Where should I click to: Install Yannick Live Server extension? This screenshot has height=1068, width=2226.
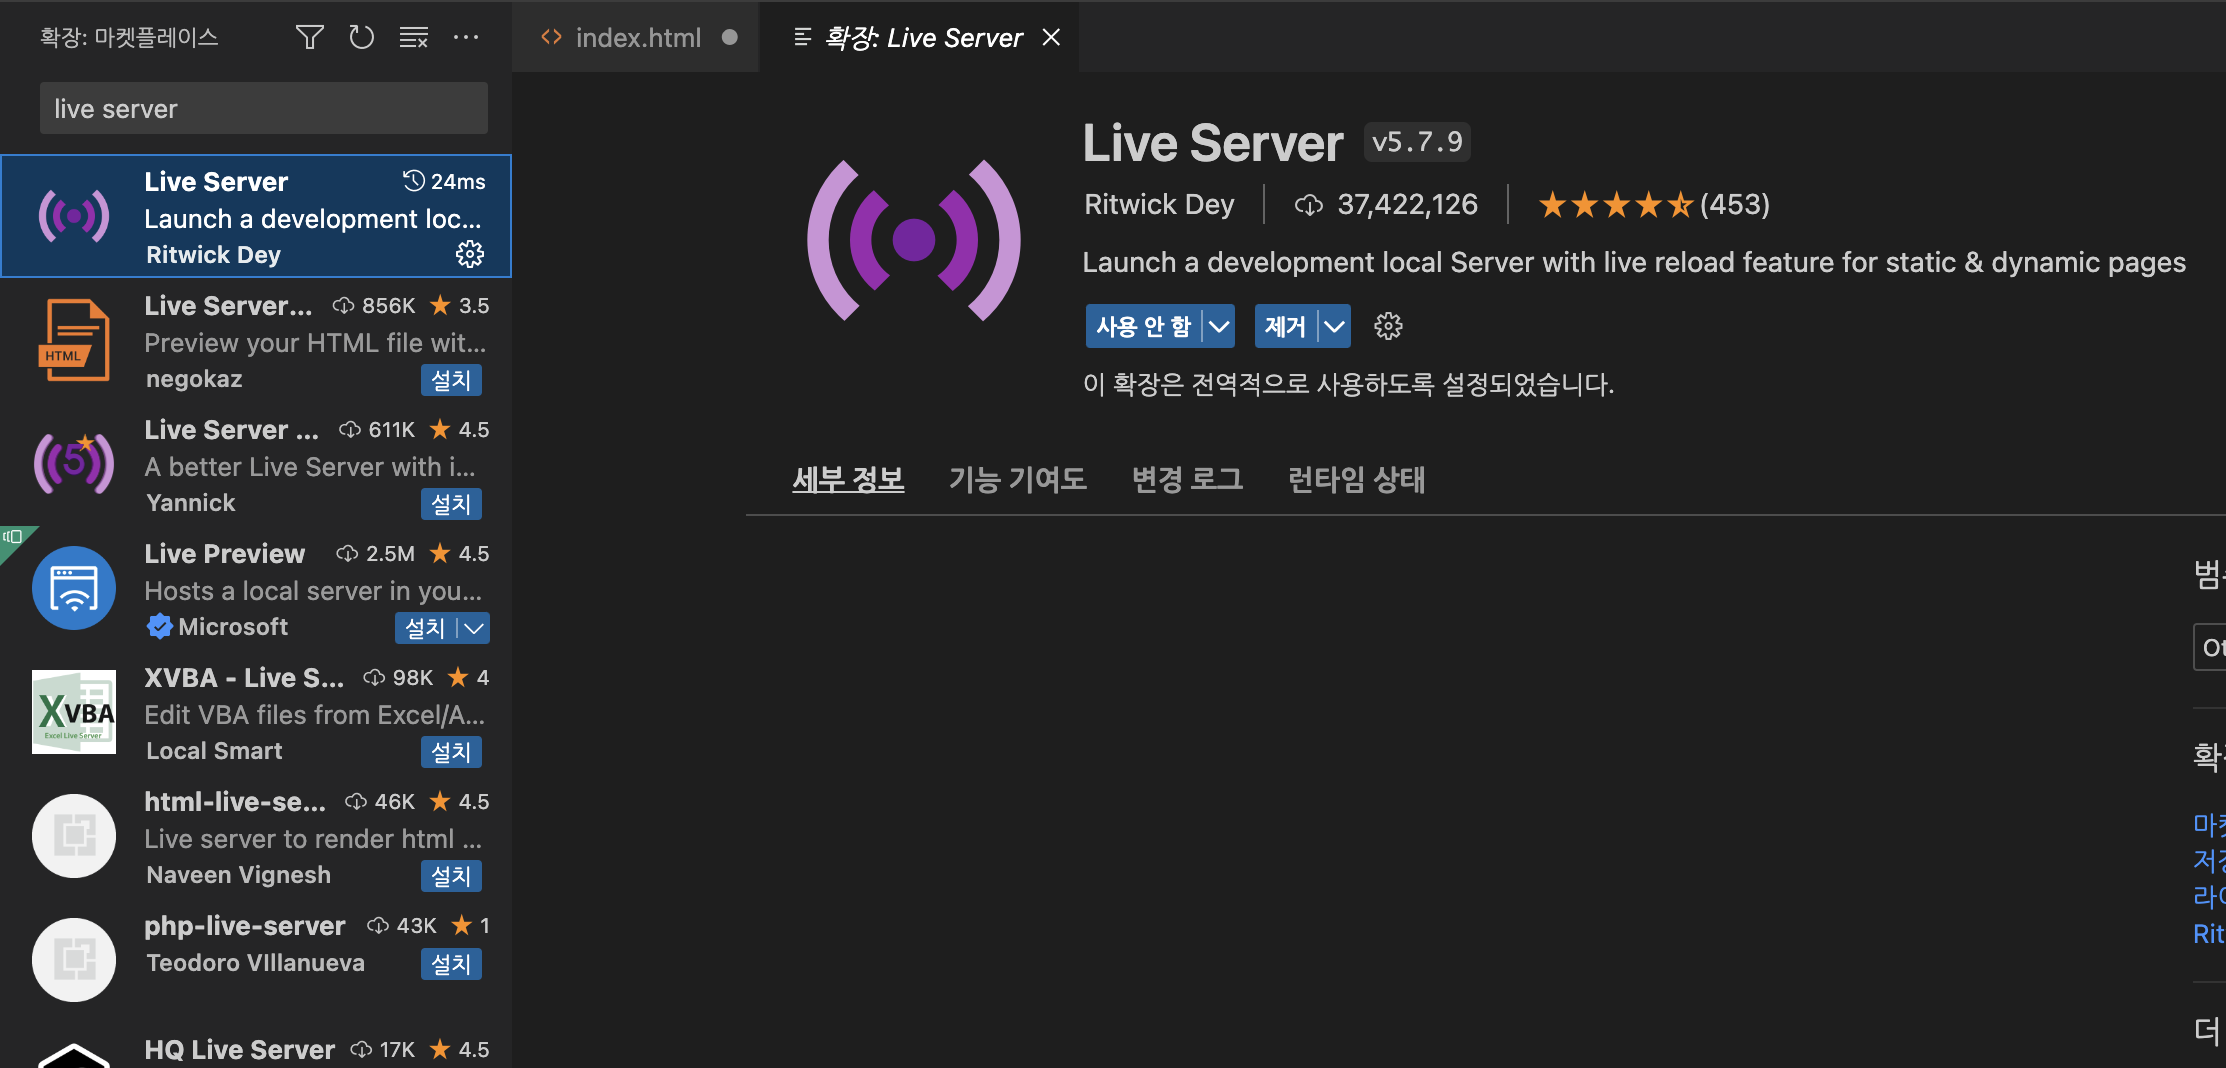(x=451, y=504)
